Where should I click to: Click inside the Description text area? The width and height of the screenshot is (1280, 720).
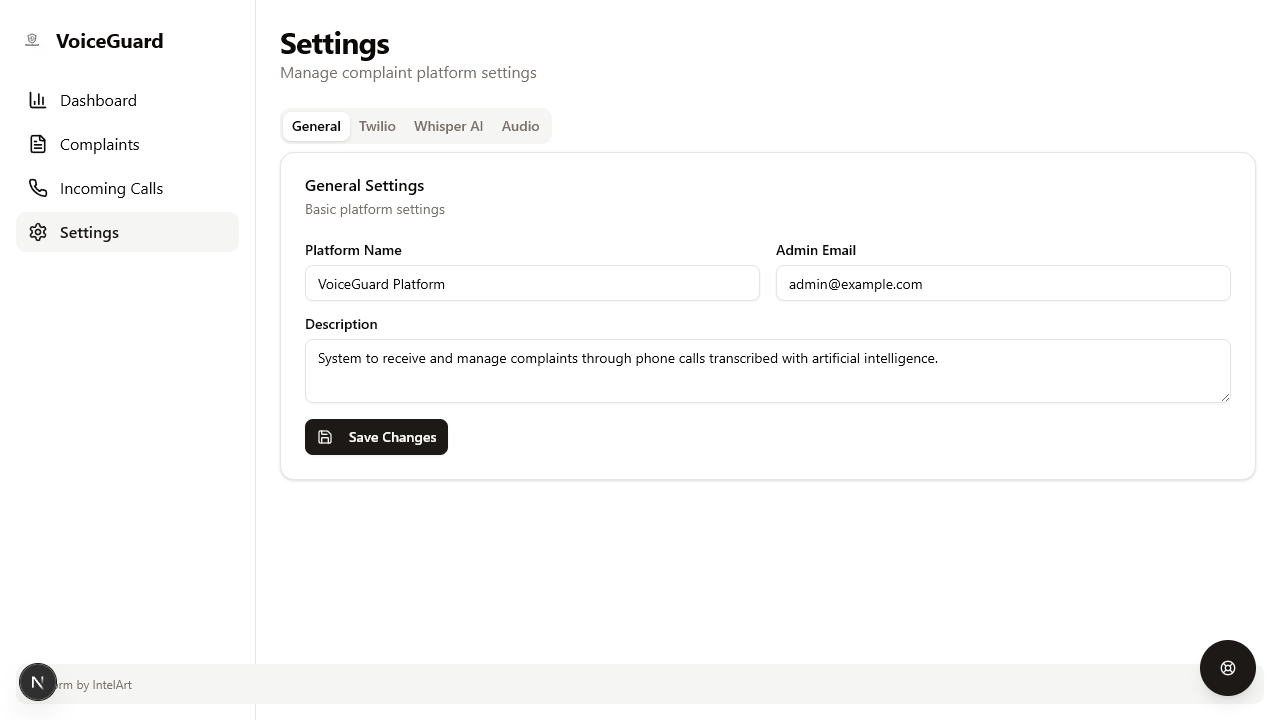click(x=767, y=371)
